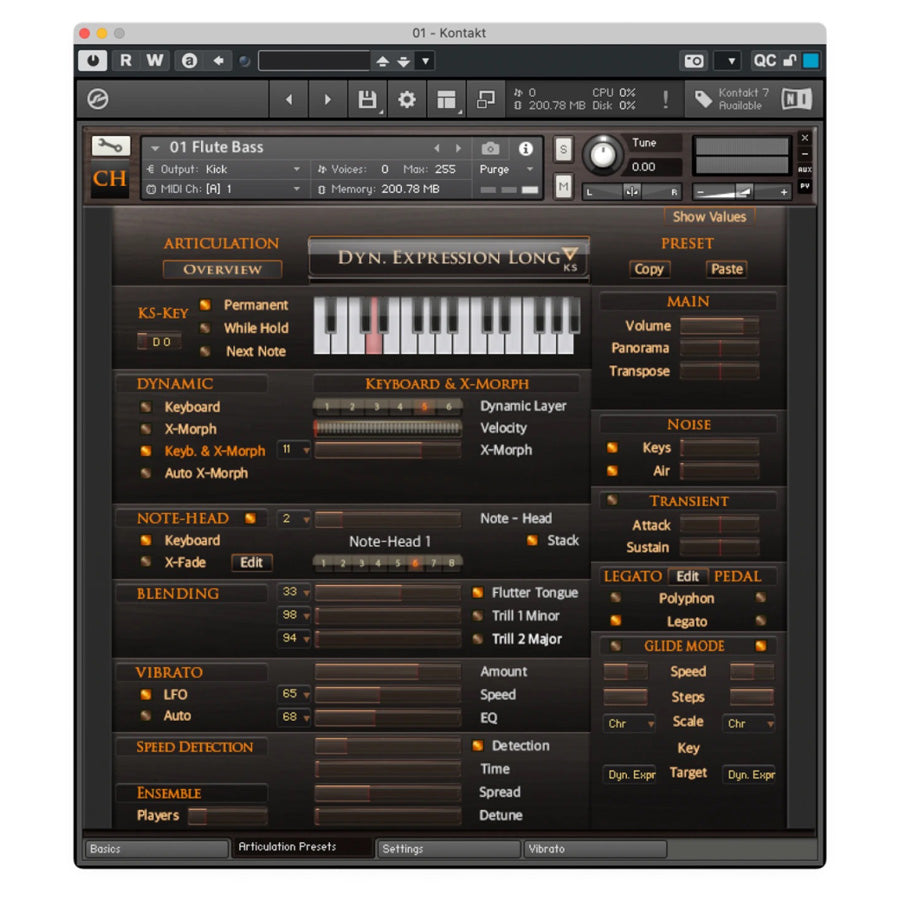Select the PEDAL section tab
The width and height of the screenshot is (900, 900).
coord(738,576)
